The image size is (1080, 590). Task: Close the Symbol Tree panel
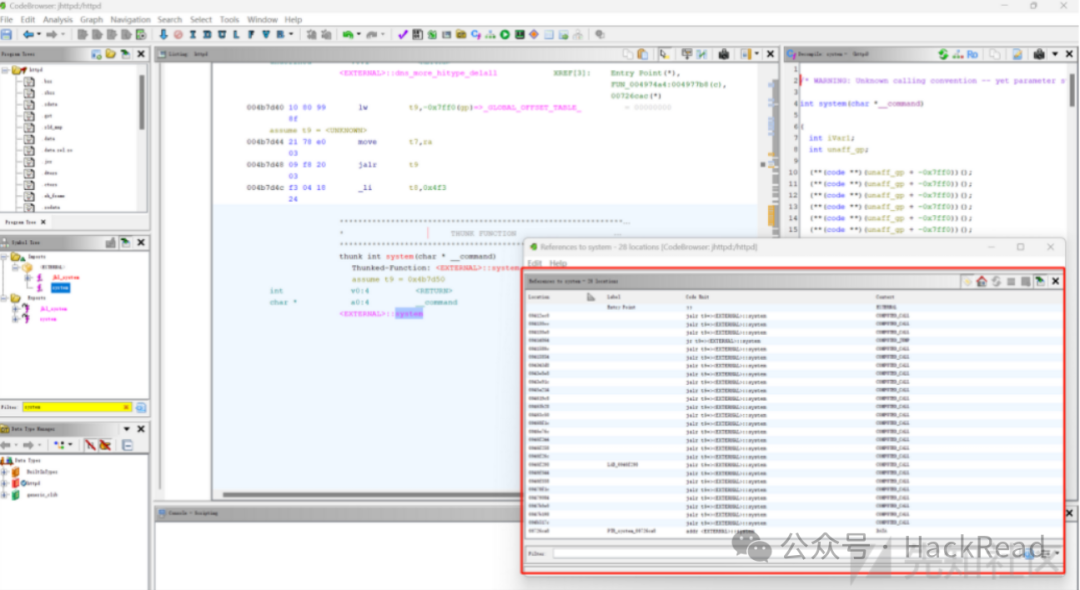click(141, 242)
